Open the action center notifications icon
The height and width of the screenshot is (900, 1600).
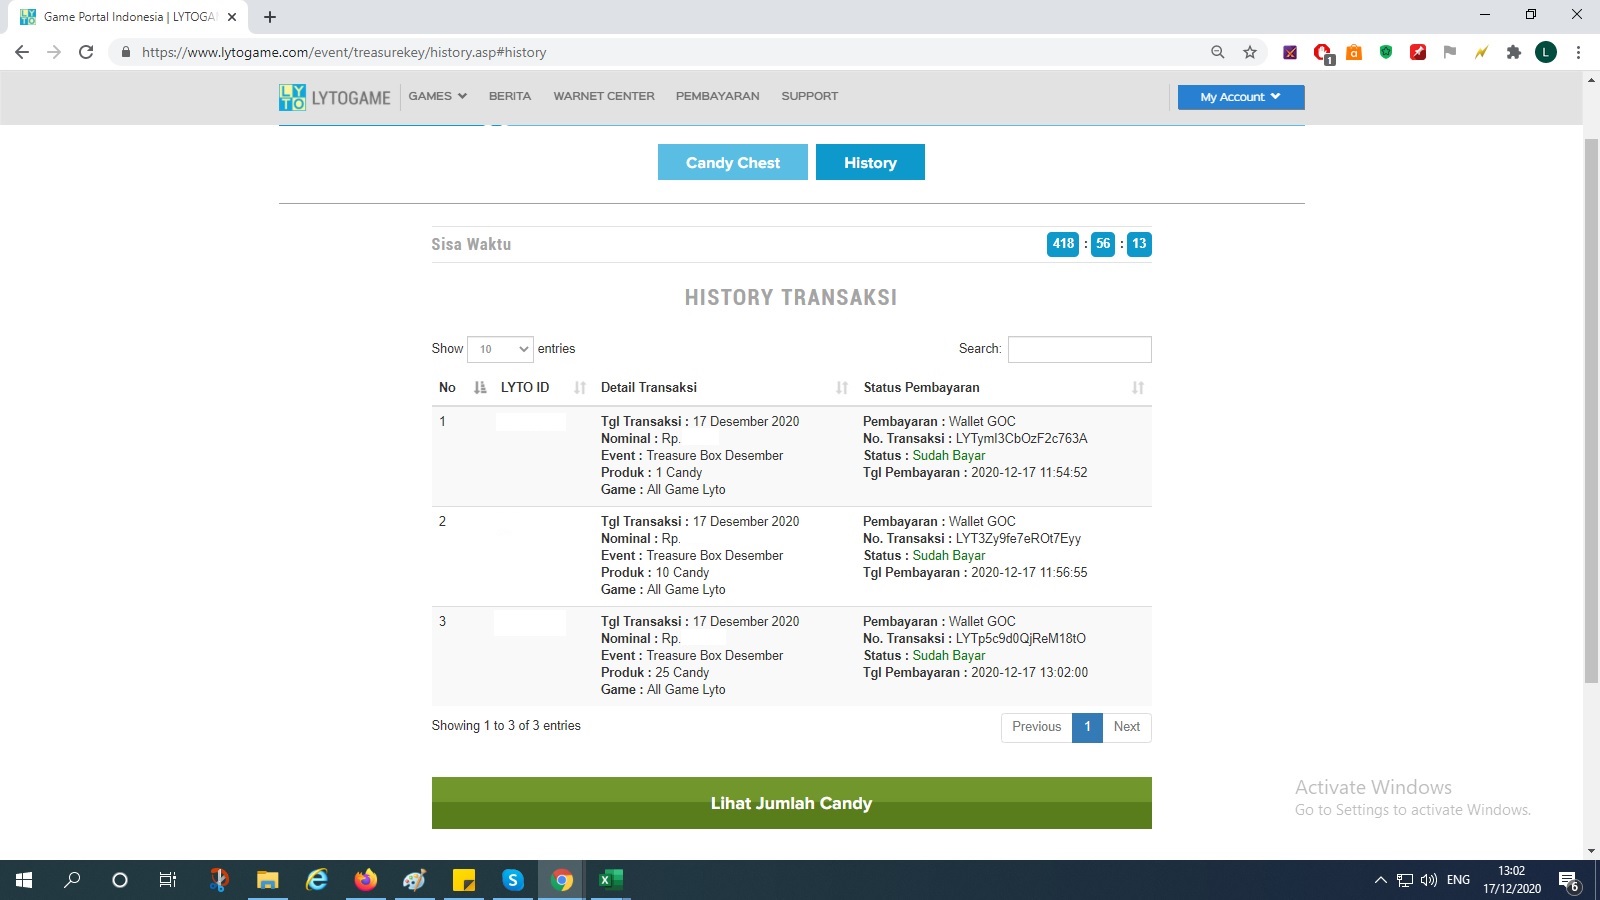click(x=1569, y=881)
